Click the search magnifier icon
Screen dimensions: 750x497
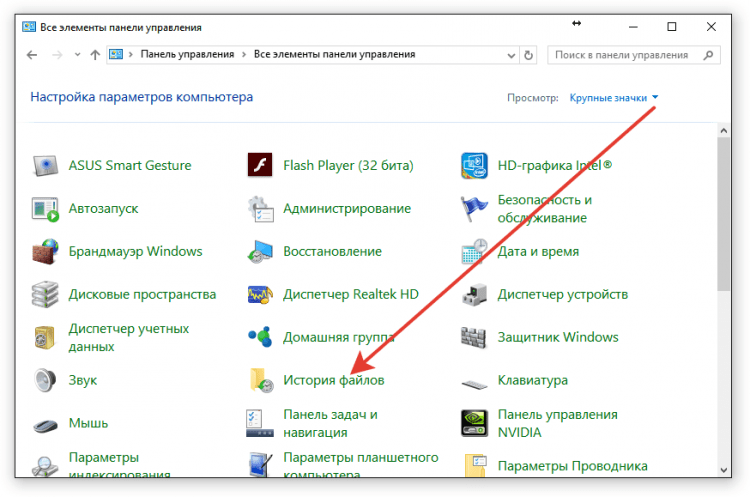708,55
